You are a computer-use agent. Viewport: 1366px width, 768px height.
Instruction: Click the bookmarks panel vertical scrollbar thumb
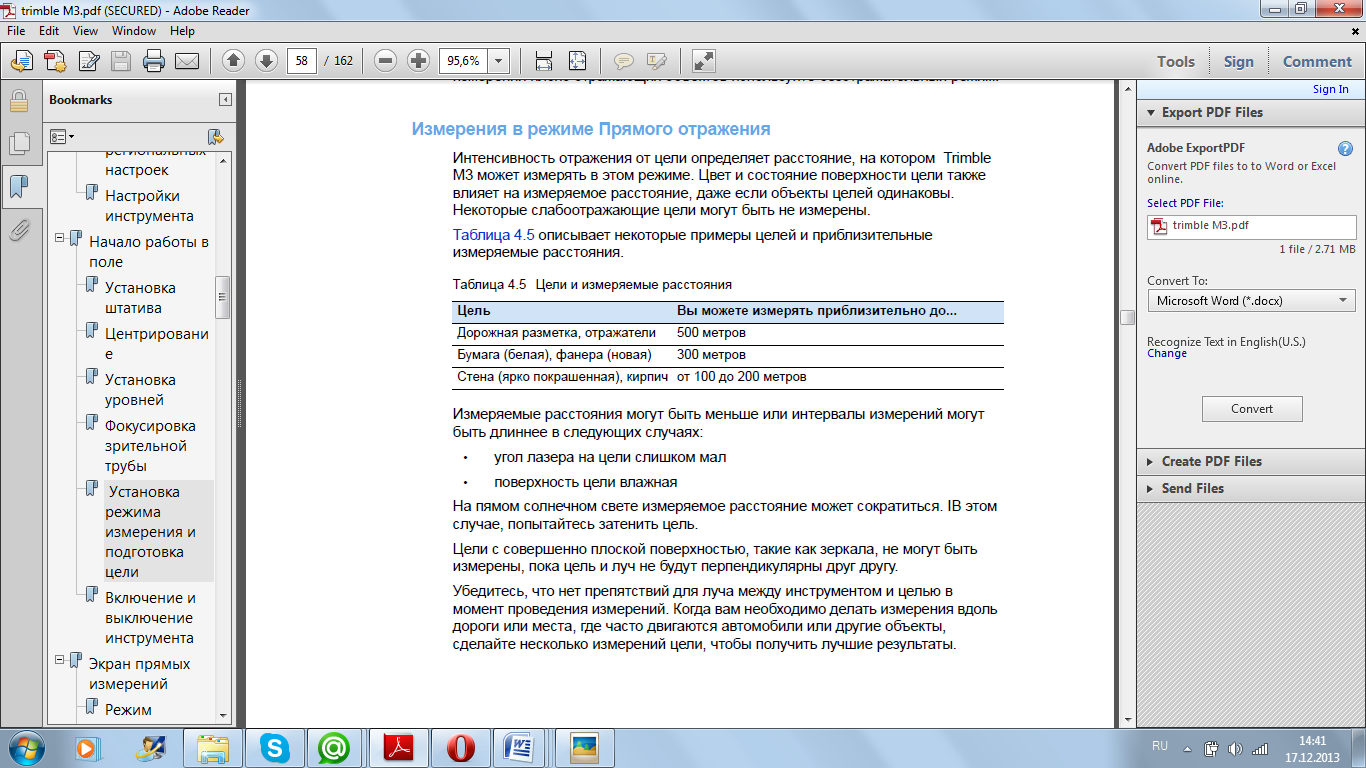223,297
